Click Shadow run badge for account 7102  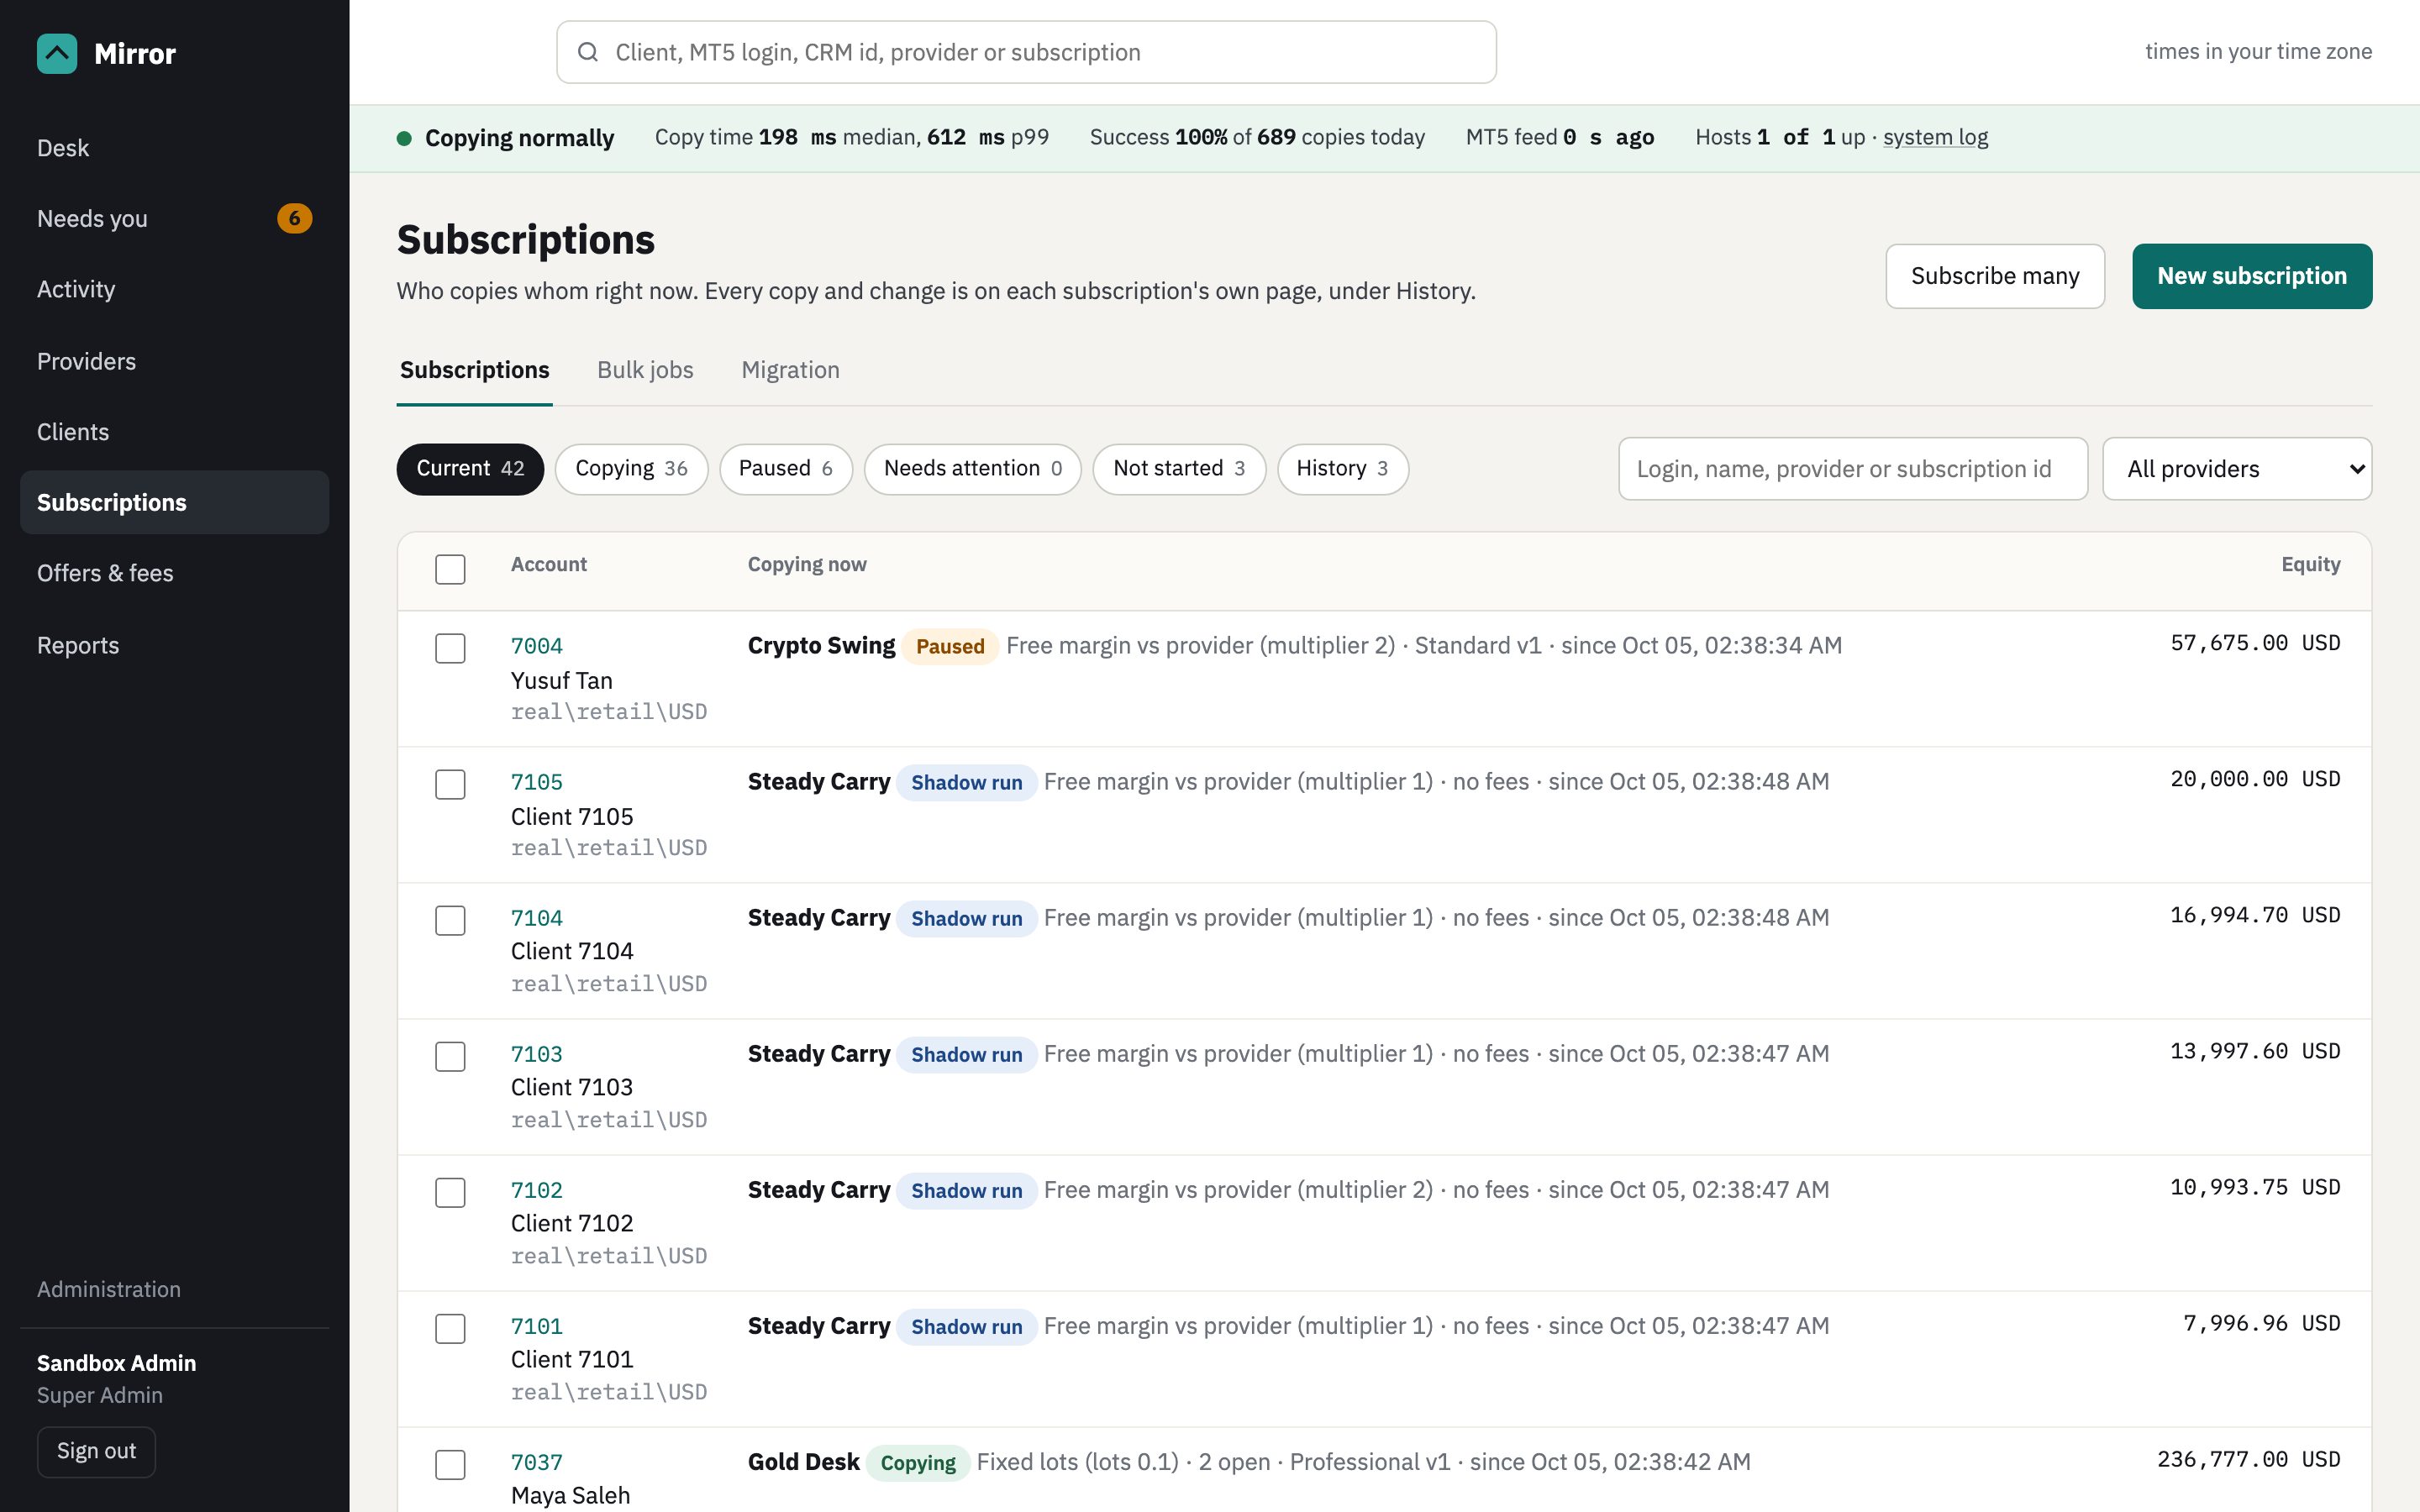(966, 1190)
